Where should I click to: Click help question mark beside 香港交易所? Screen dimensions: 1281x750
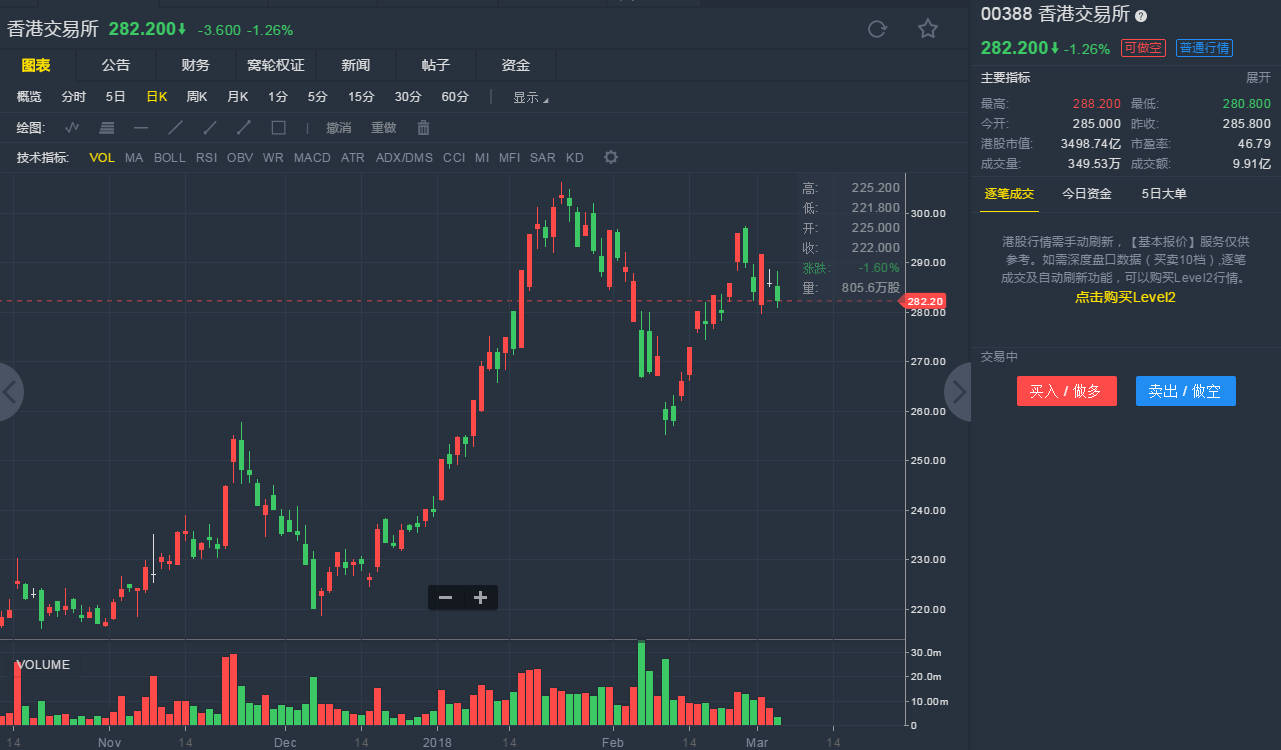(x=1141, y=16)
